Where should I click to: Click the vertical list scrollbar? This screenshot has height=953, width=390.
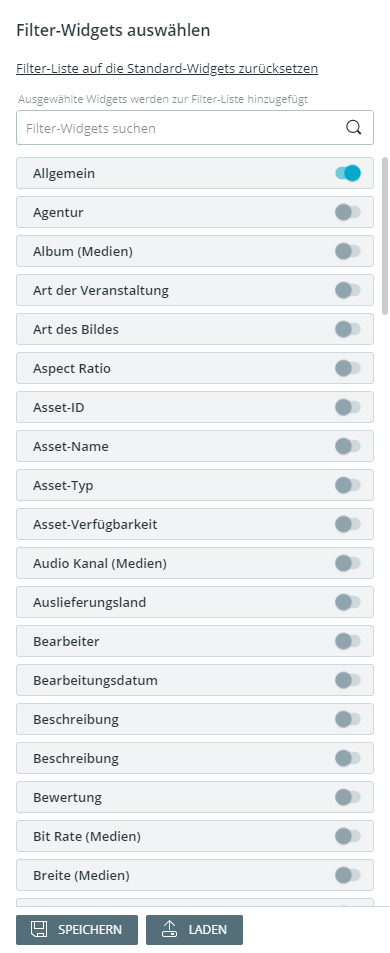coord(385,236)
